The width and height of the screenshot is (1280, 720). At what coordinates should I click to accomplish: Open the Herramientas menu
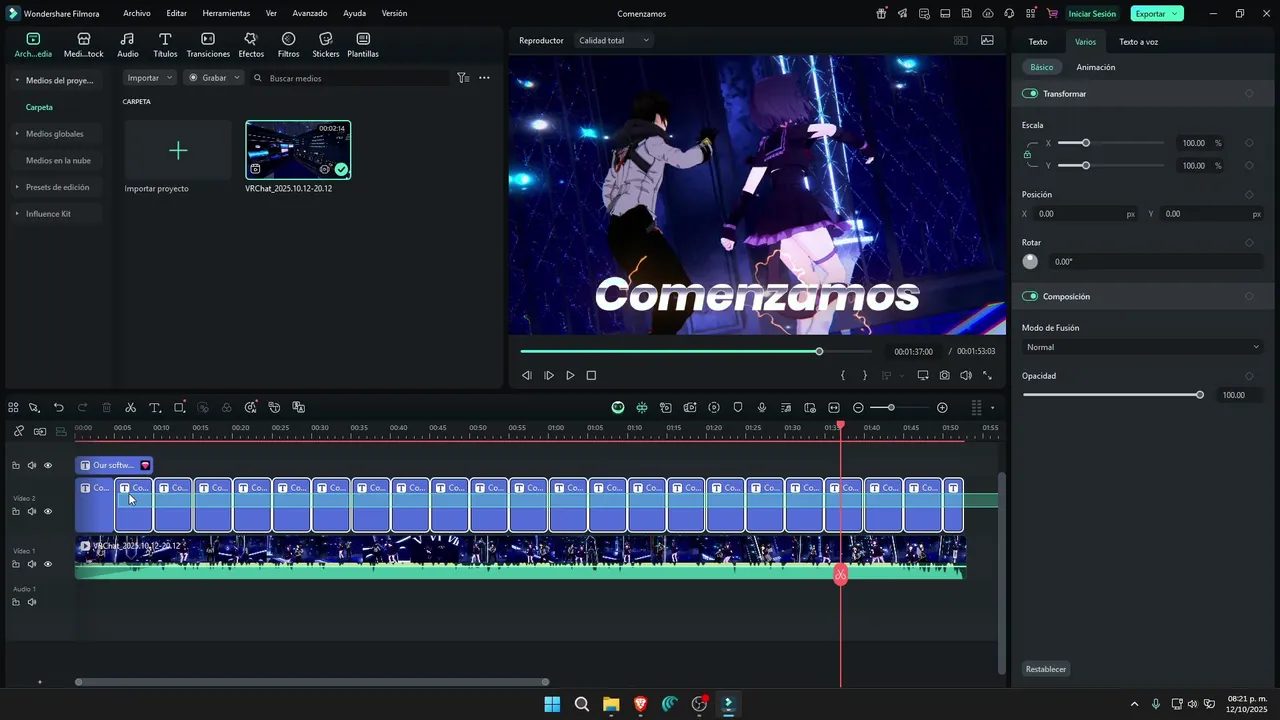click(x=226, y=14)
